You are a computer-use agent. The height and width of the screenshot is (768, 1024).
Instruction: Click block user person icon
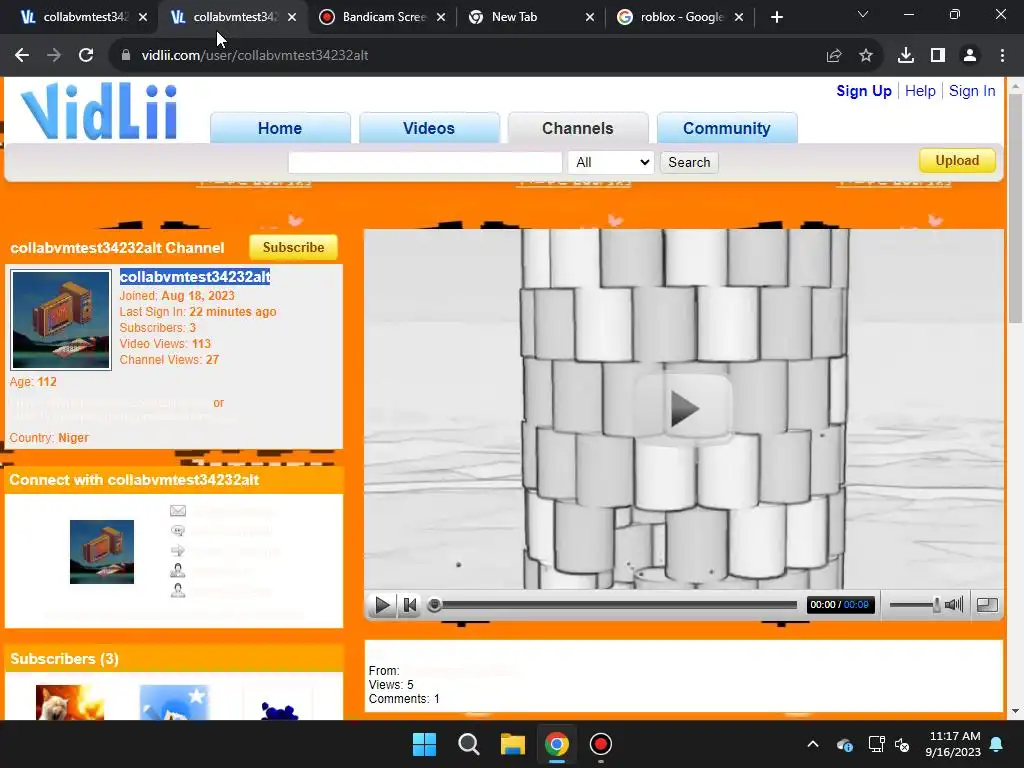[178, 590]
